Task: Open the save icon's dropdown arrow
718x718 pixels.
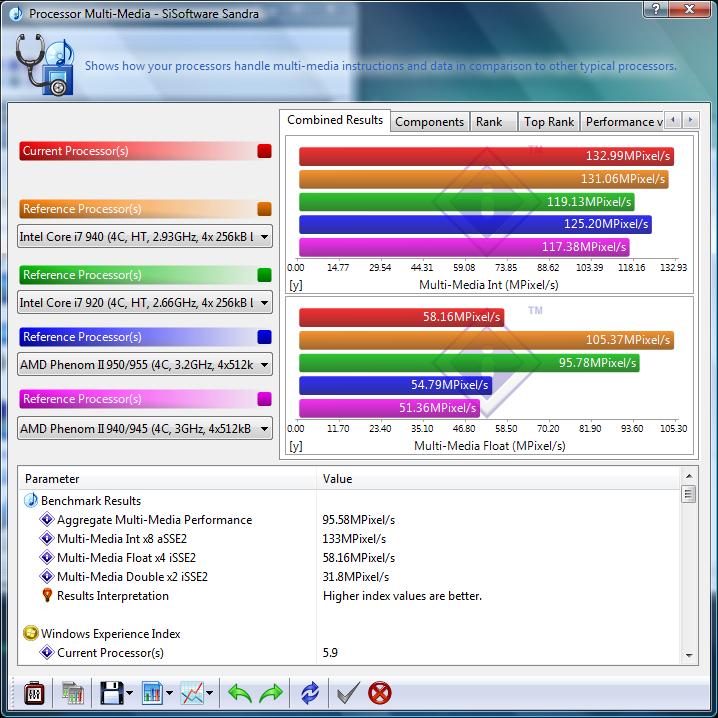Action: point(129,693)
